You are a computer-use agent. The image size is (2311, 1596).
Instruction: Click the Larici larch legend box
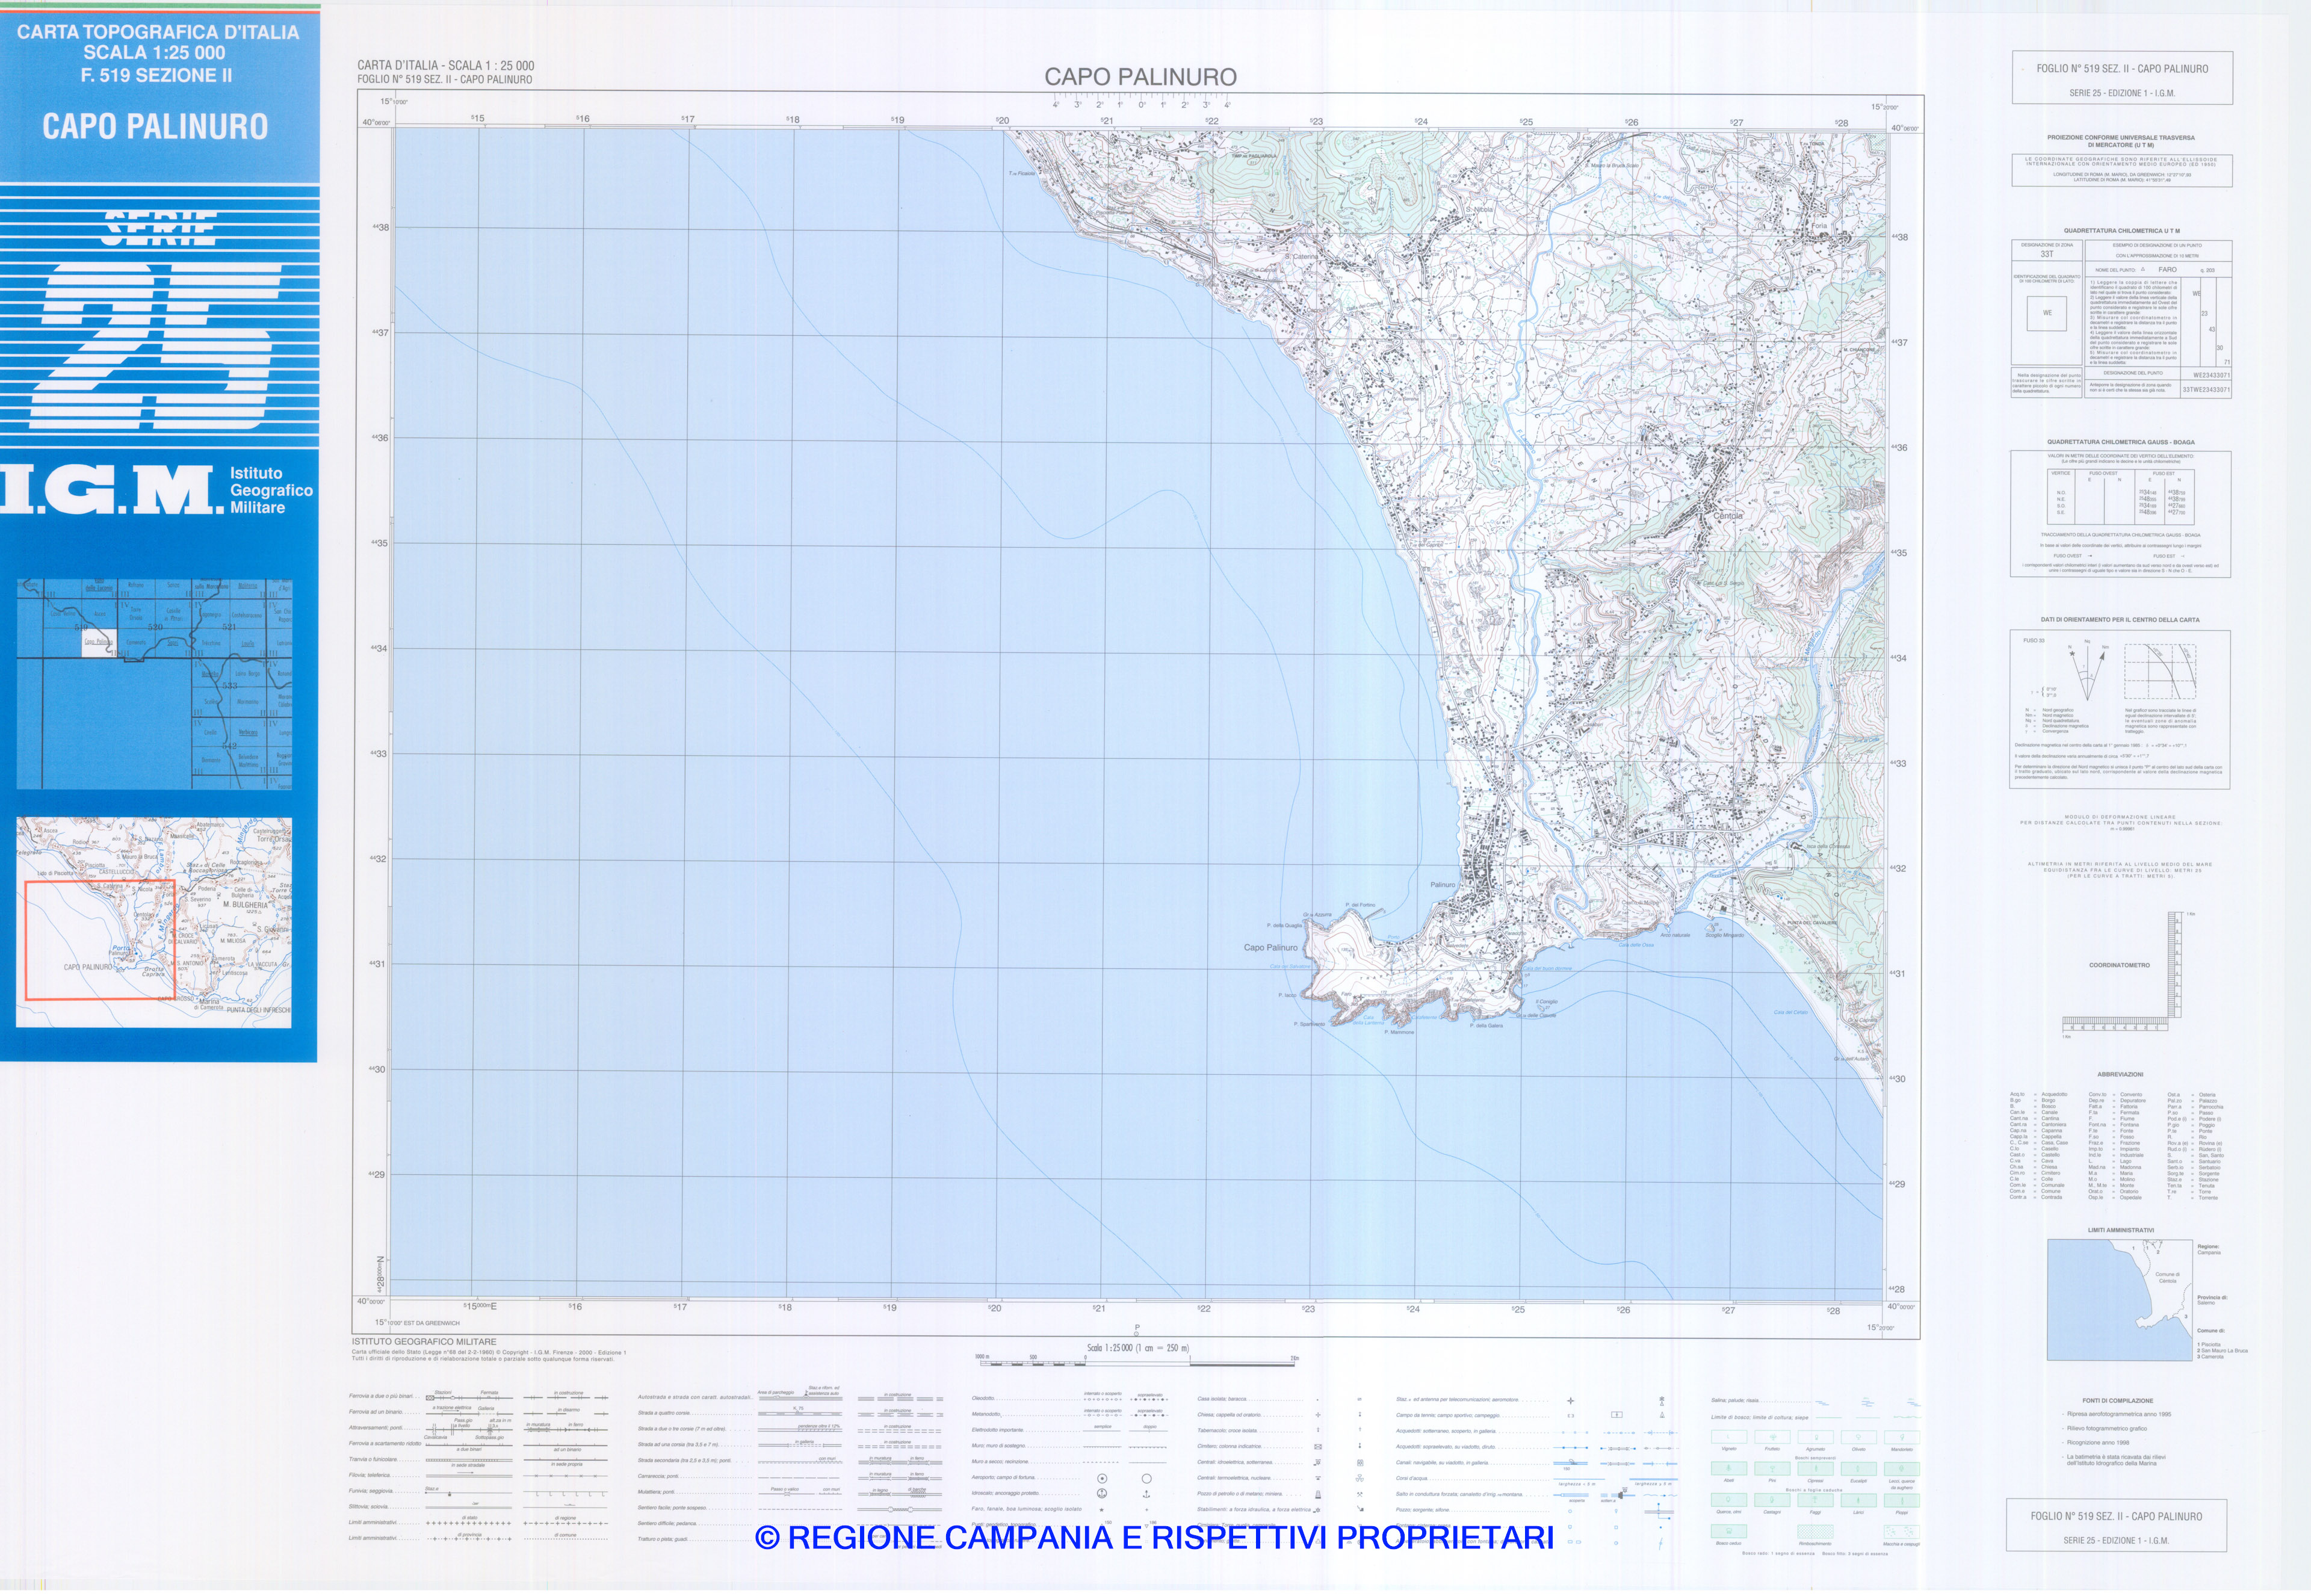tap(1859, 1500)
